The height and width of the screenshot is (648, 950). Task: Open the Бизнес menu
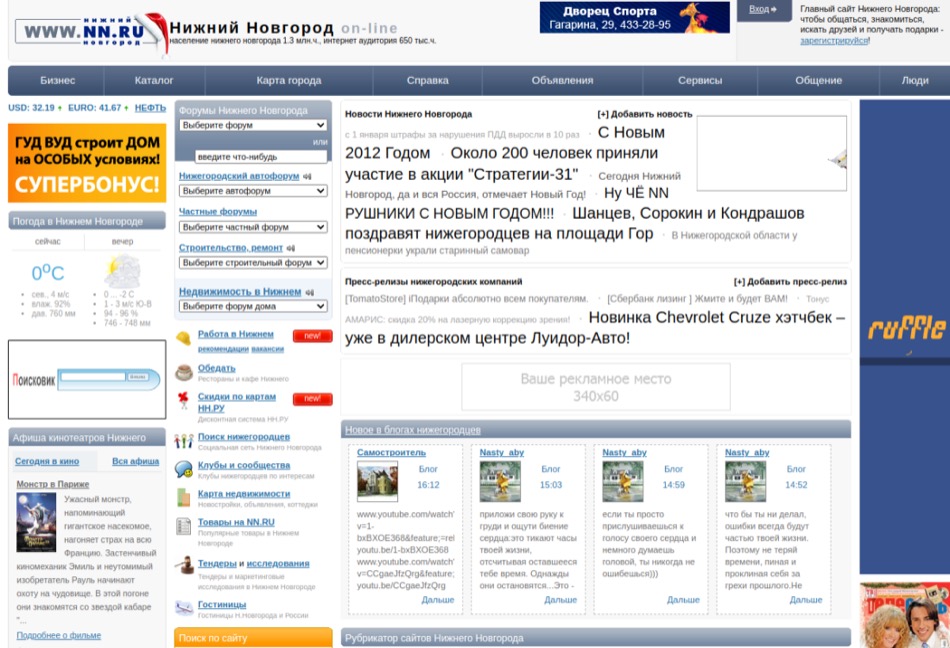point(58,81)
